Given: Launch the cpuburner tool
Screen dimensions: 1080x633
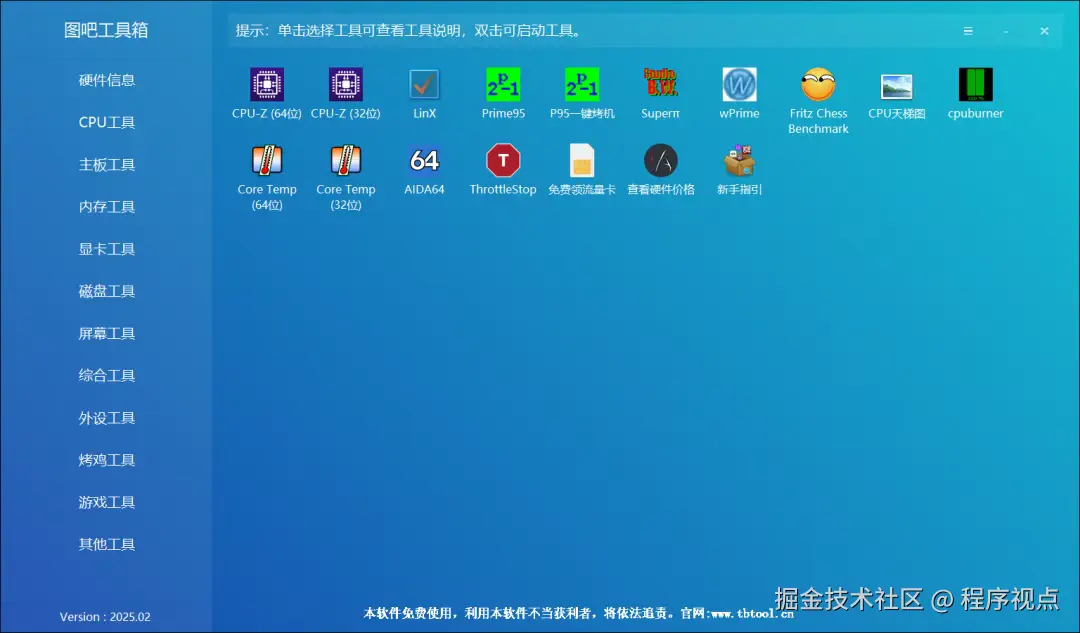Looking at the screenshot, I should 975,94.
